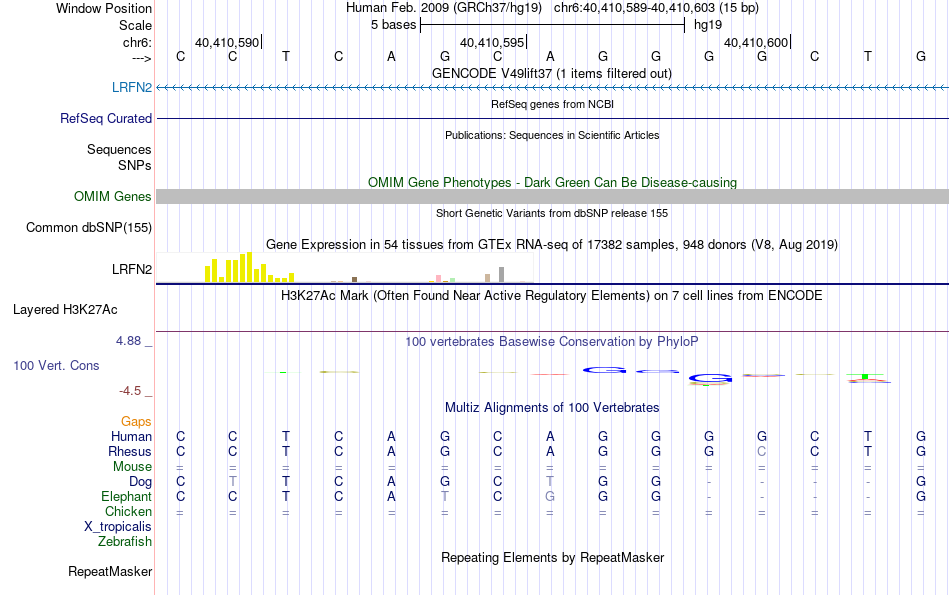Click the LRFN2 GENCODE track label
Screen dimensions: 950x595
click(131, 87)
